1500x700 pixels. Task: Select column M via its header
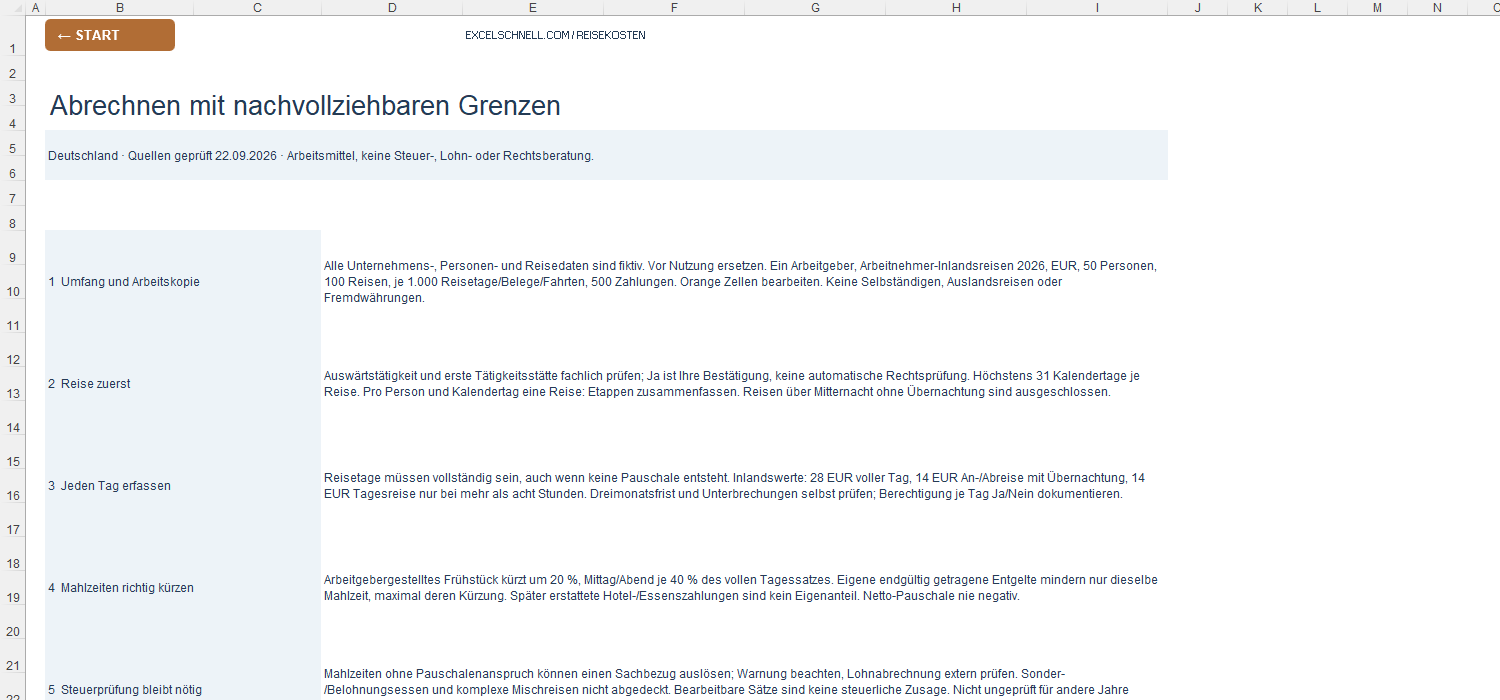(1377, 8)
